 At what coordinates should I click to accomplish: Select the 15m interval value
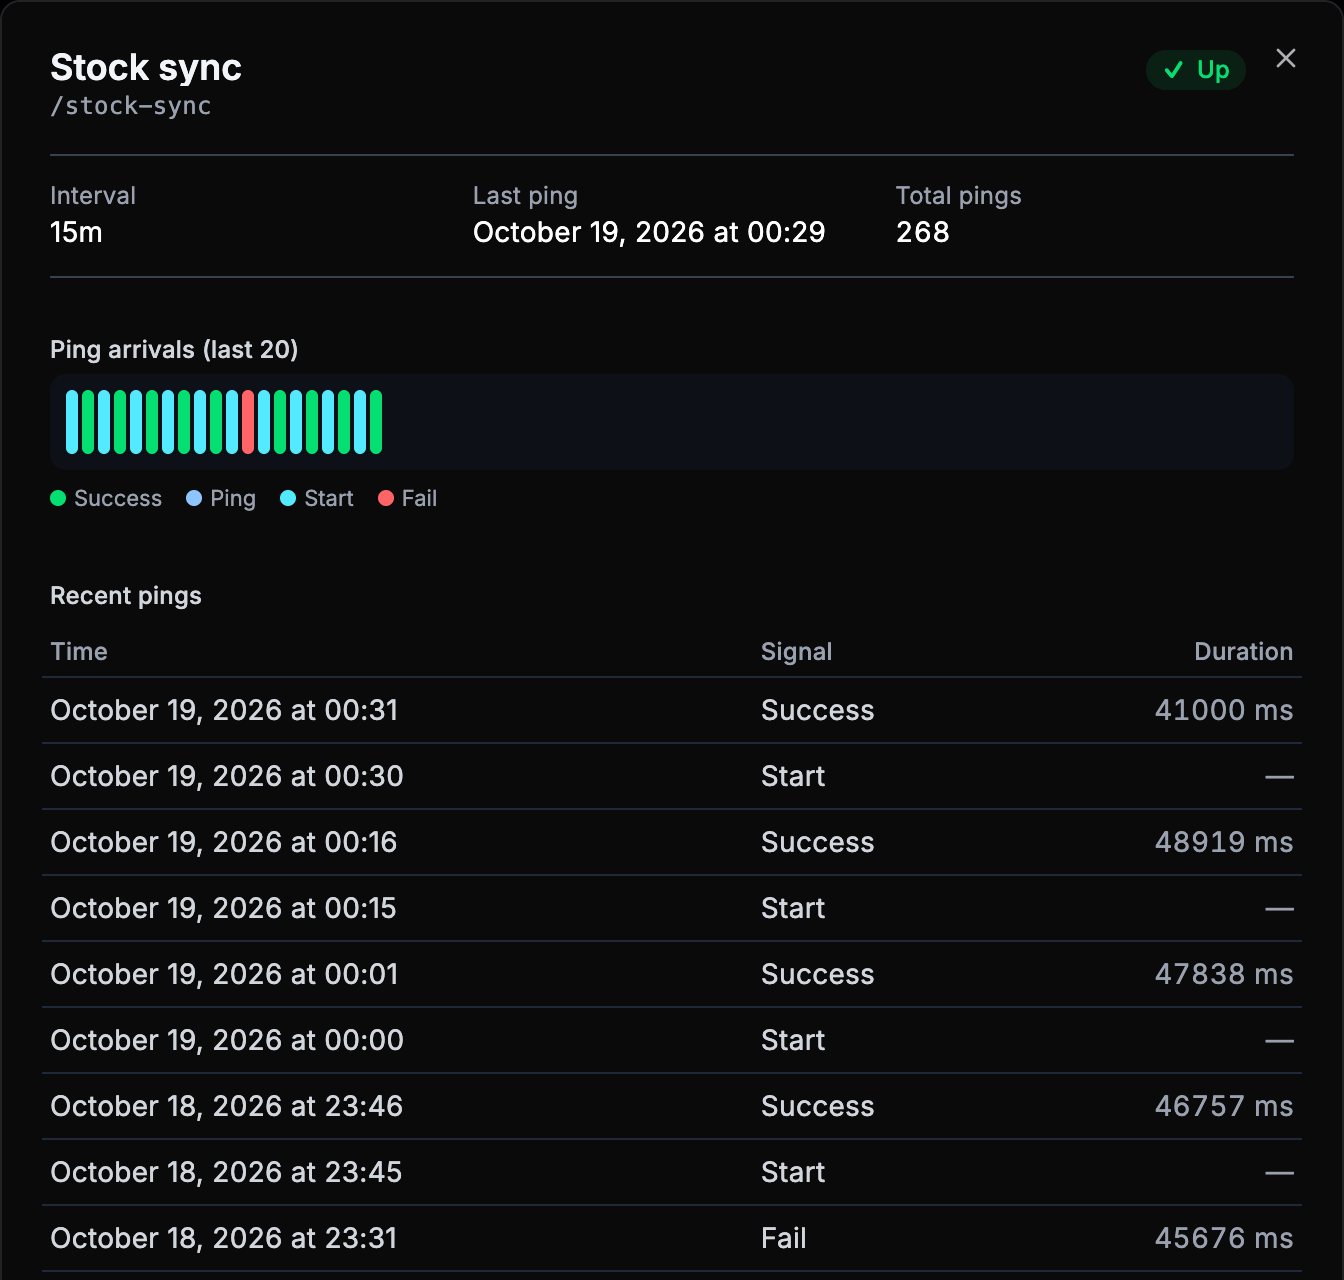pyautogui.click(x=76, y=232)
